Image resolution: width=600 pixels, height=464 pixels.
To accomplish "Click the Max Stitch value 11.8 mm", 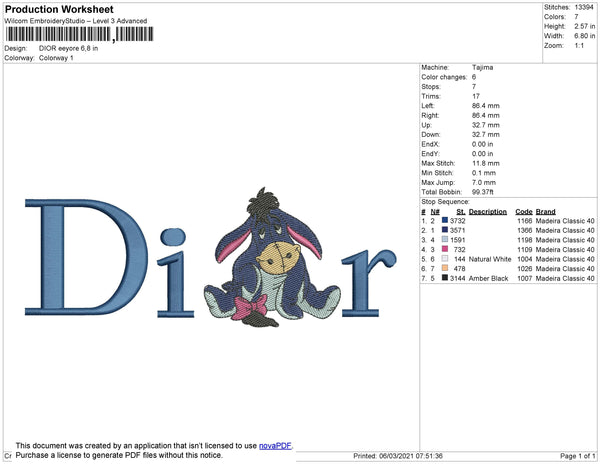I will (x=486, y=163).
